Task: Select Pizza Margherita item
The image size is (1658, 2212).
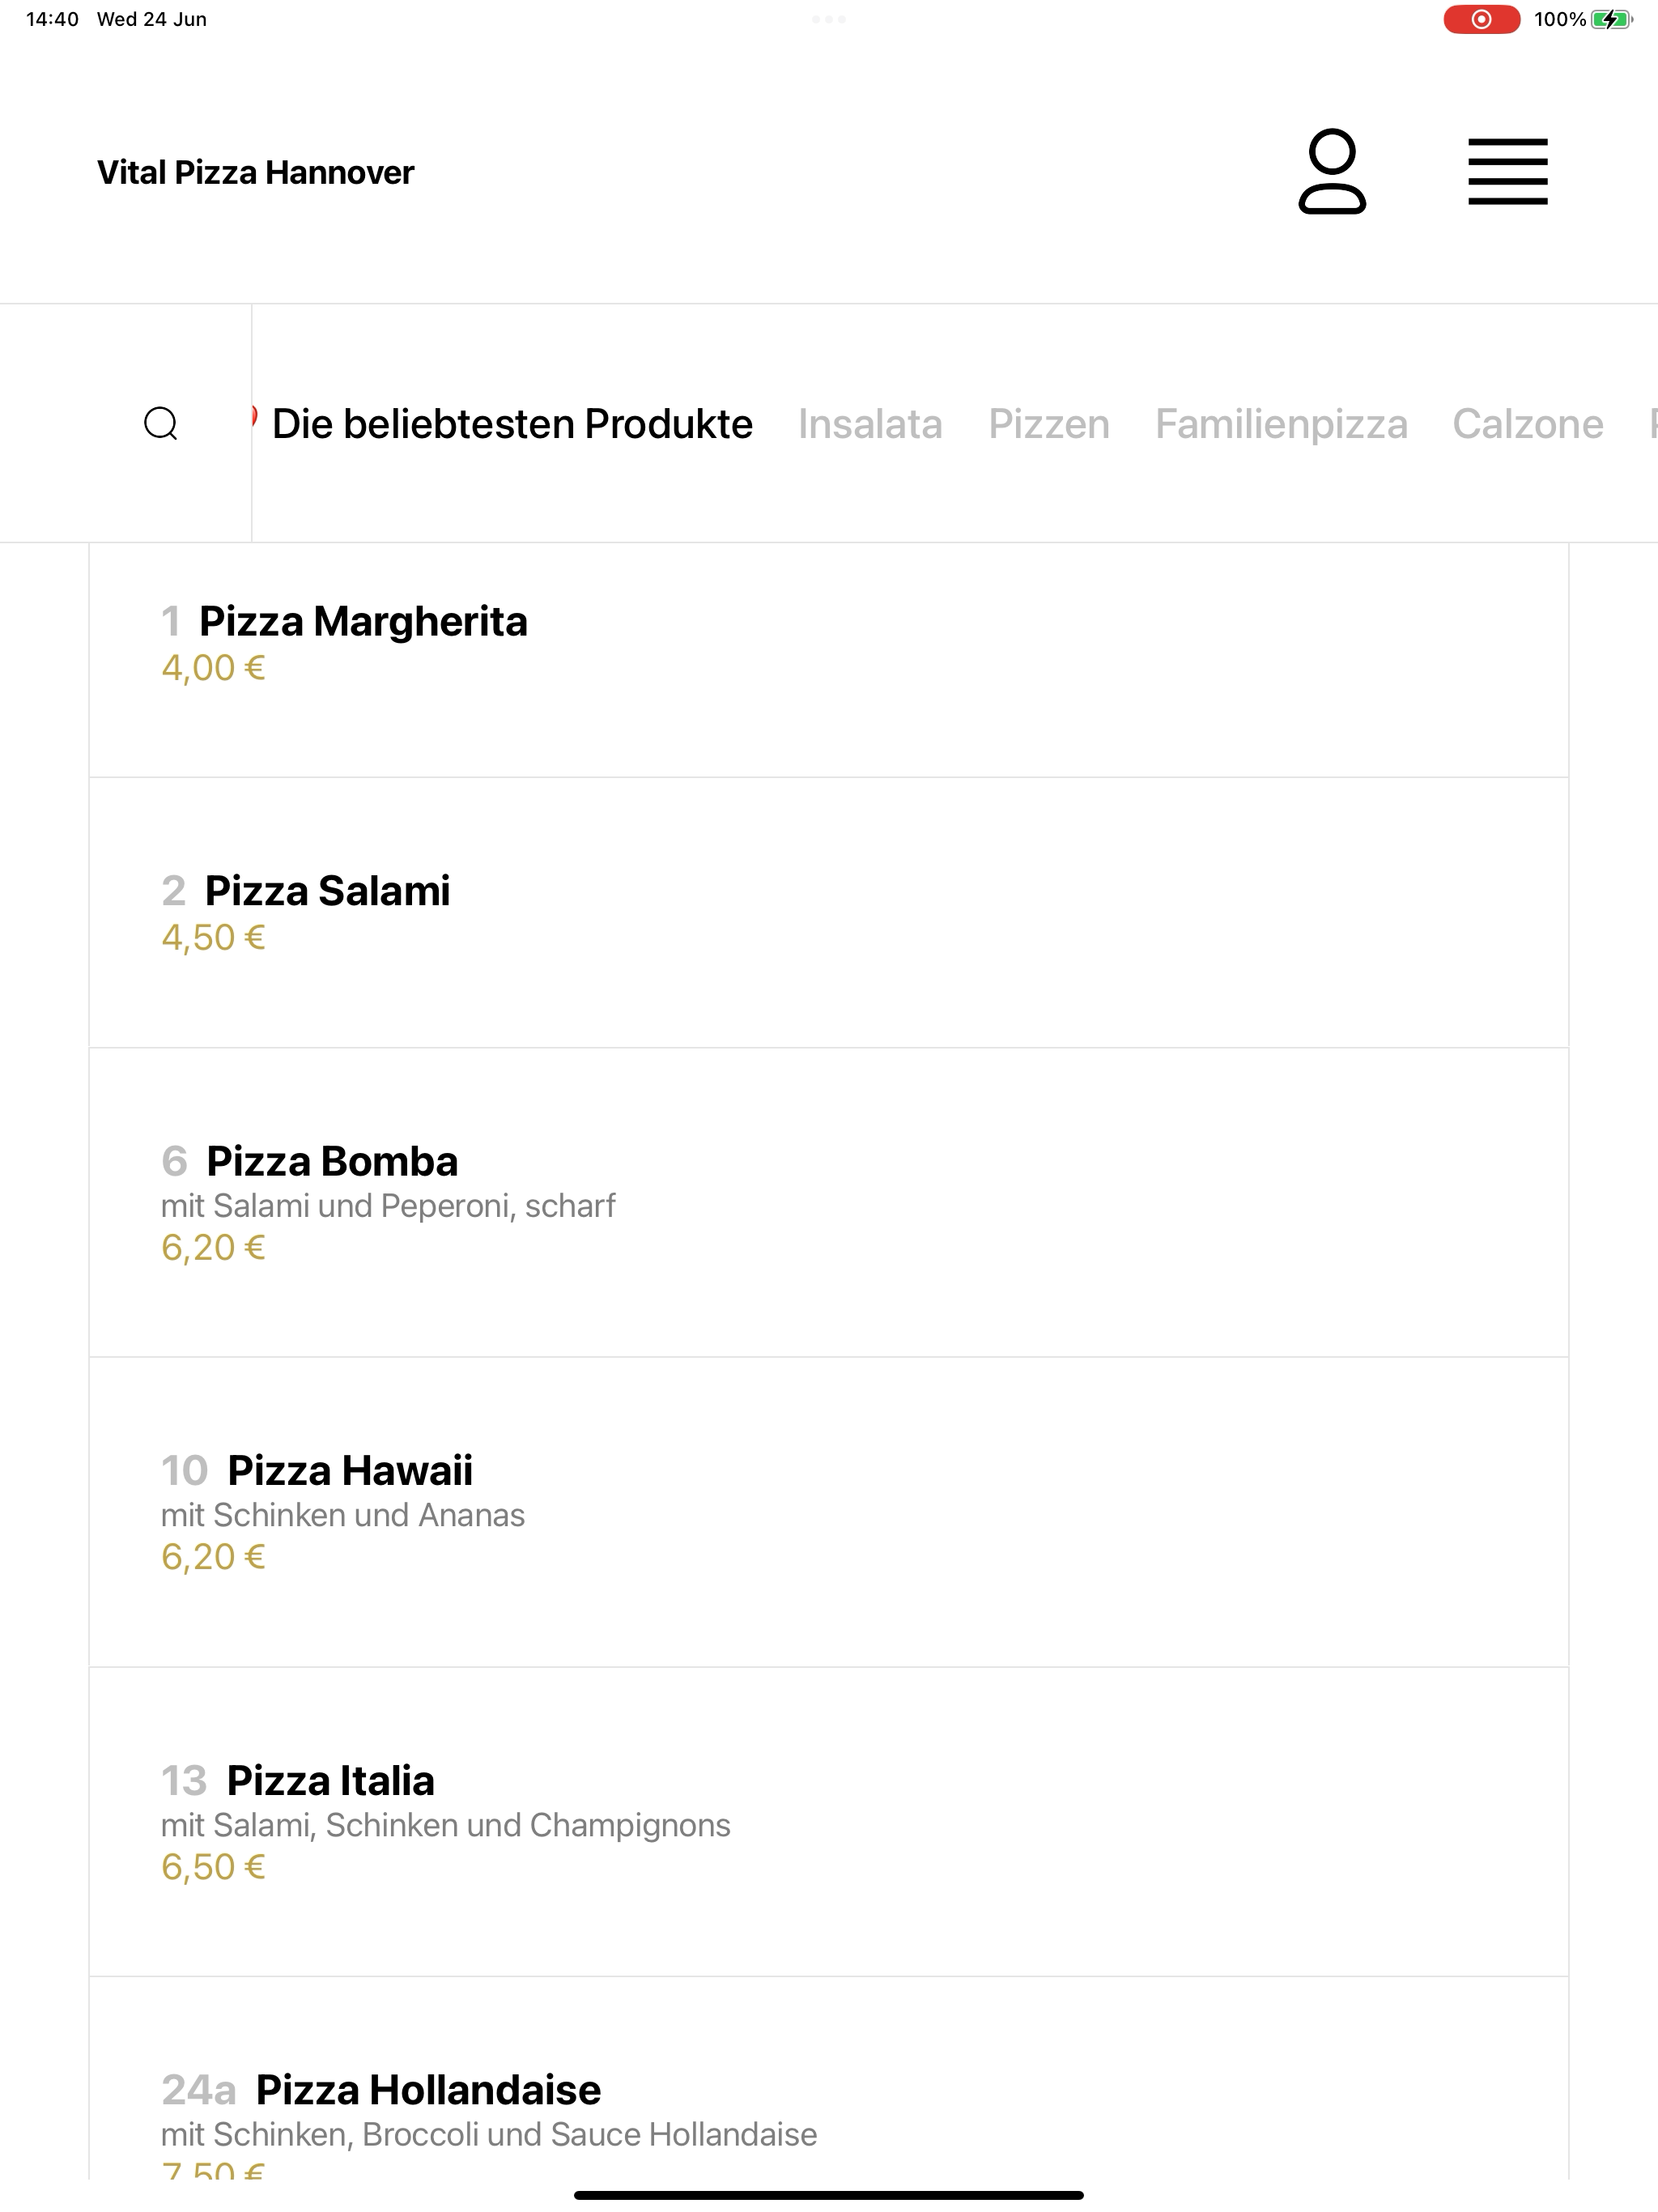Action: [x=828, y=660]
